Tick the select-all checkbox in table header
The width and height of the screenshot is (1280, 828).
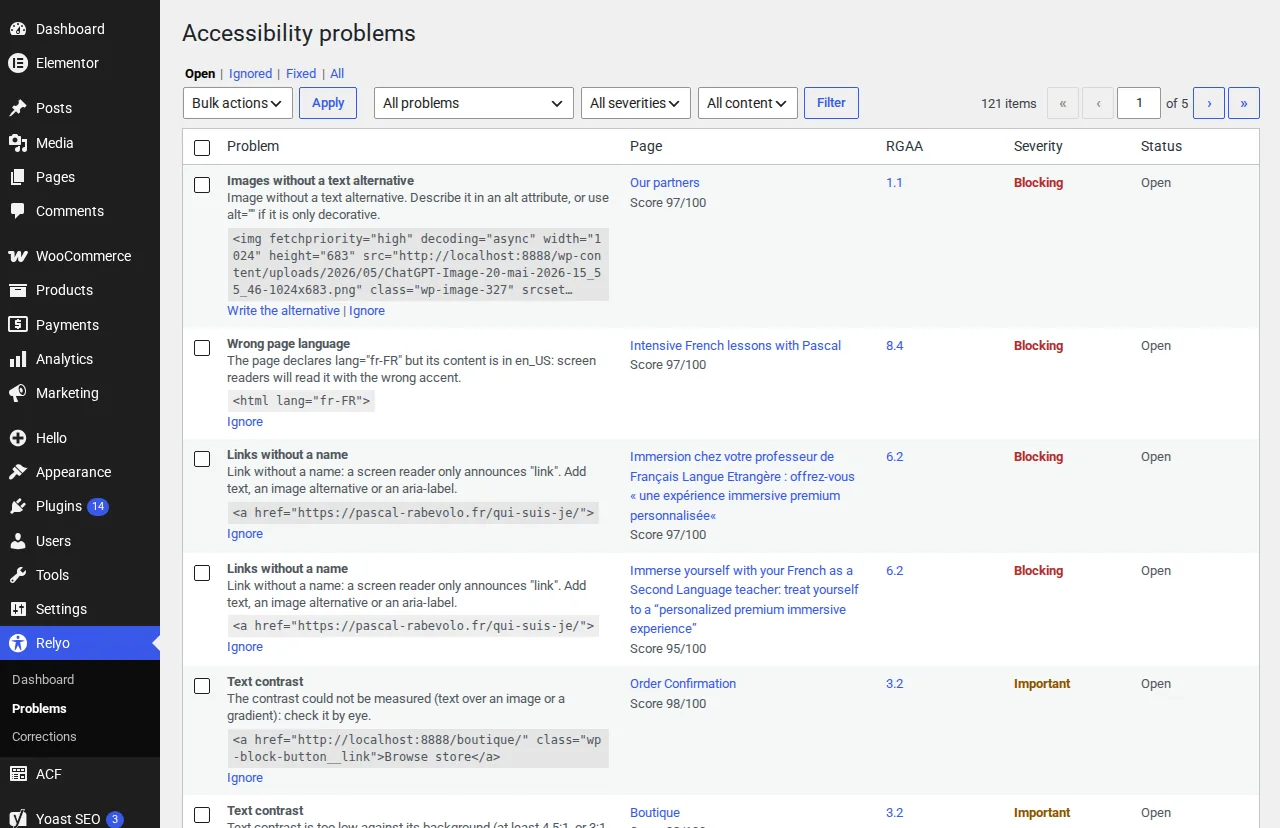tap(202, 148)
